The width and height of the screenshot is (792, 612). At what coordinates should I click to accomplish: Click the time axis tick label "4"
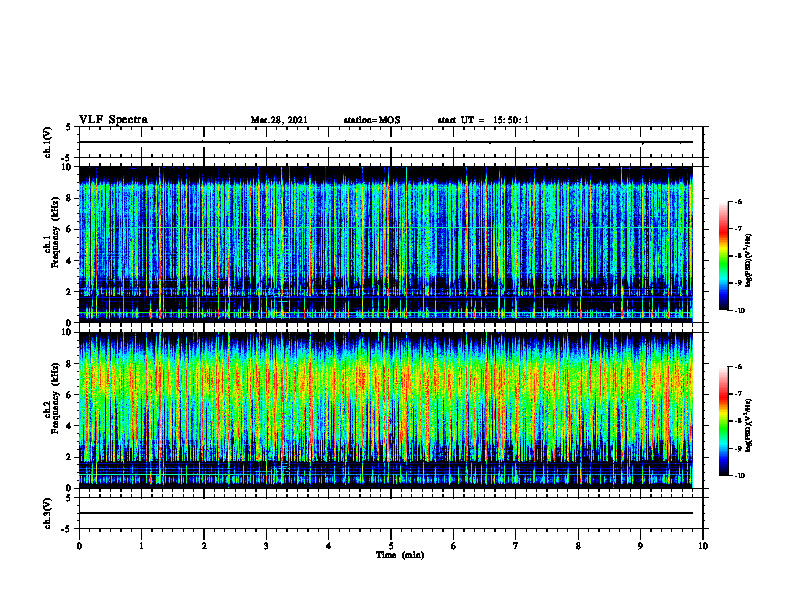329,546
